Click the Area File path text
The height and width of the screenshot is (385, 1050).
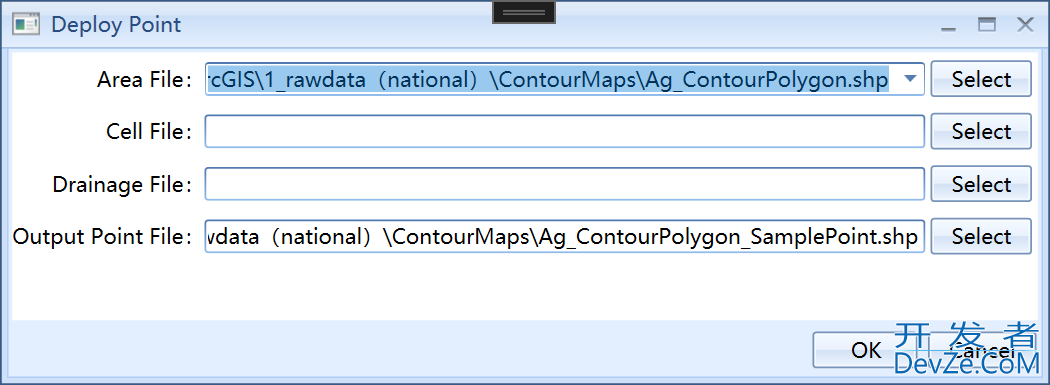pos(548,79)
